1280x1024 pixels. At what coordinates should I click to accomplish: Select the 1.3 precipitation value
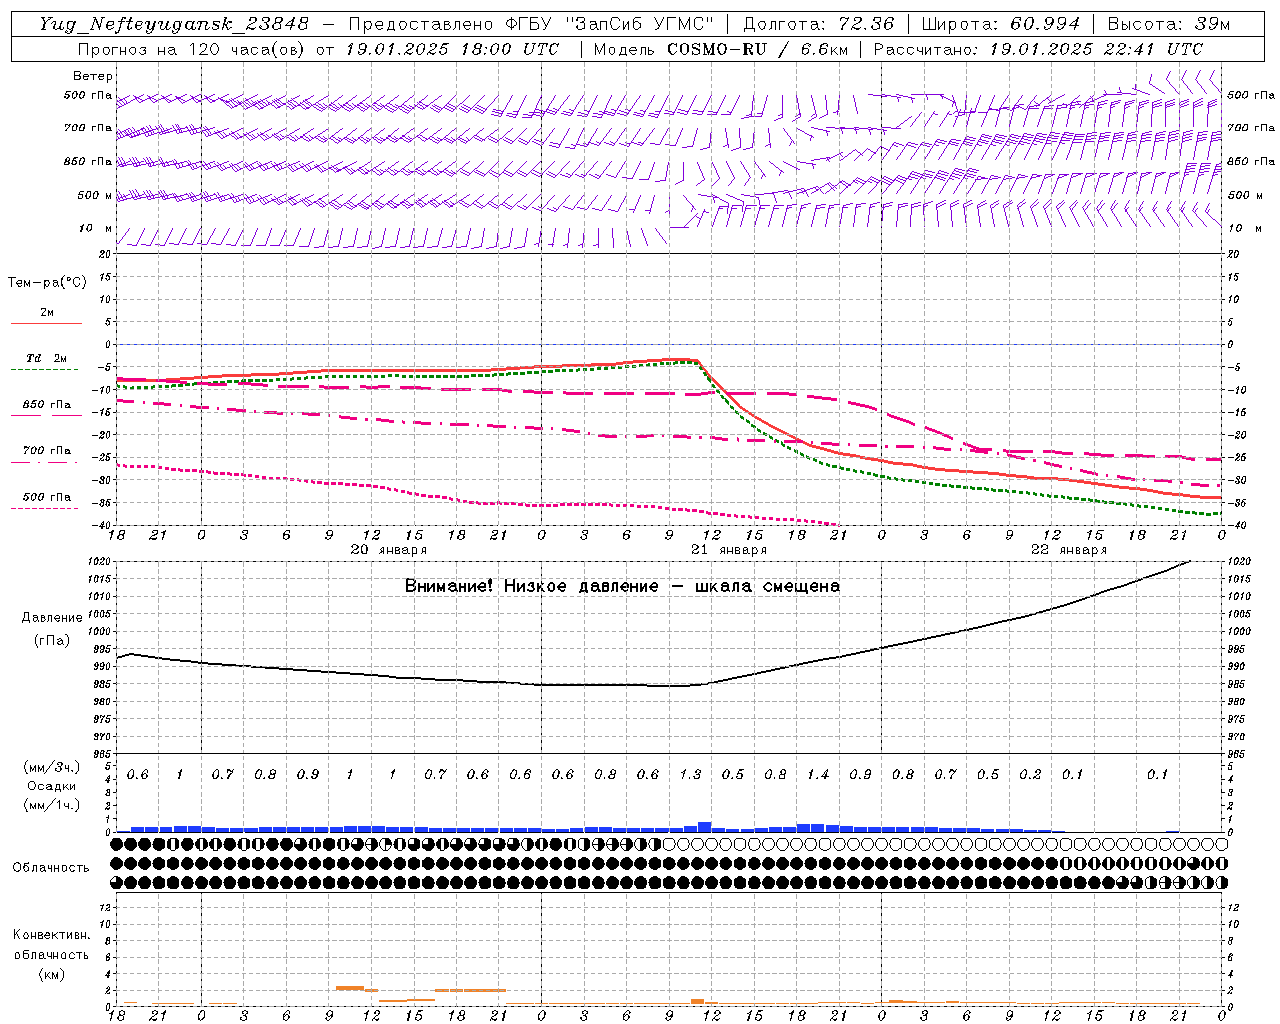click(690, 775)
